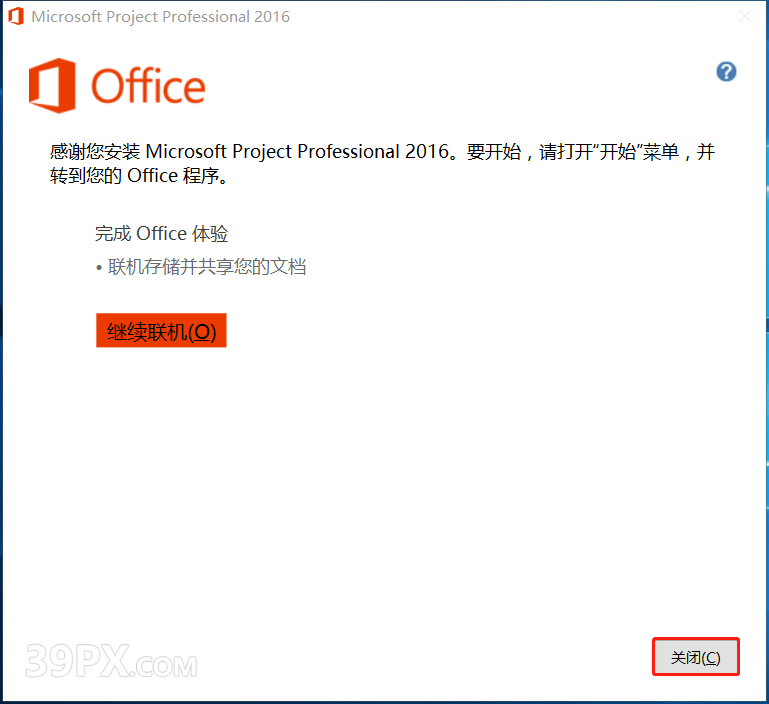Click the empty title bar area right of the title
The height and width of the screenshot is (704, 769).
510,17
